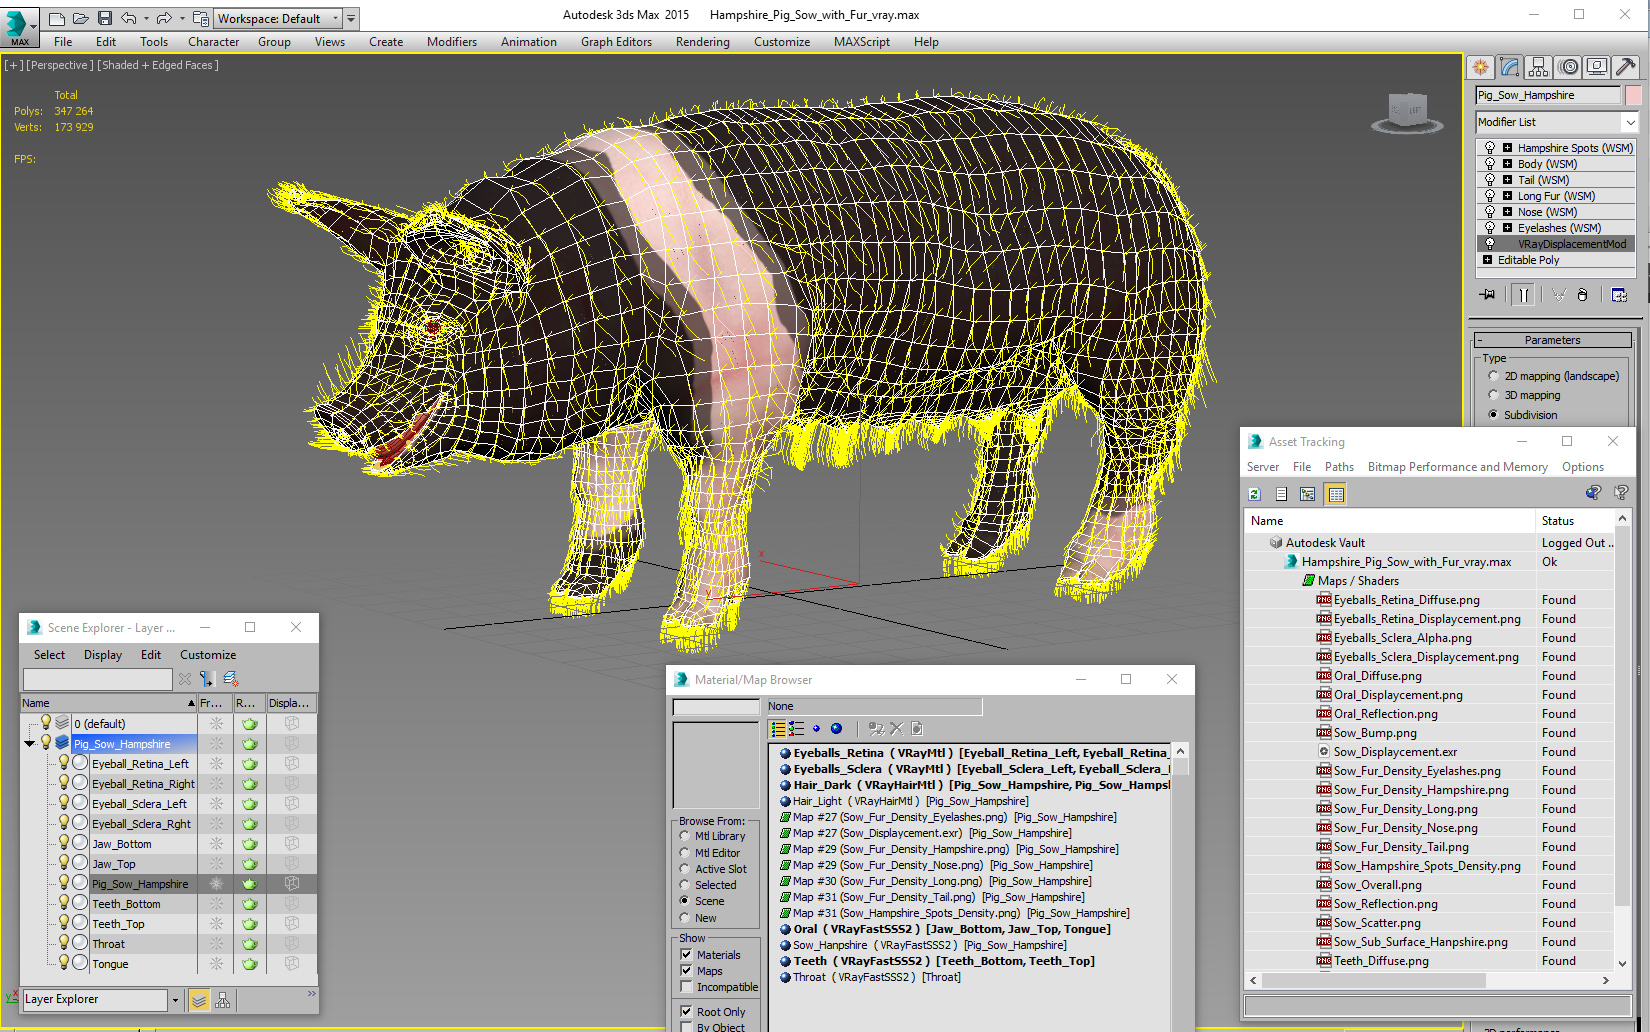Toggle Tail (WSM) modifier lightbulb
Viewport: 1650px width, 1032px height.
1490,180
